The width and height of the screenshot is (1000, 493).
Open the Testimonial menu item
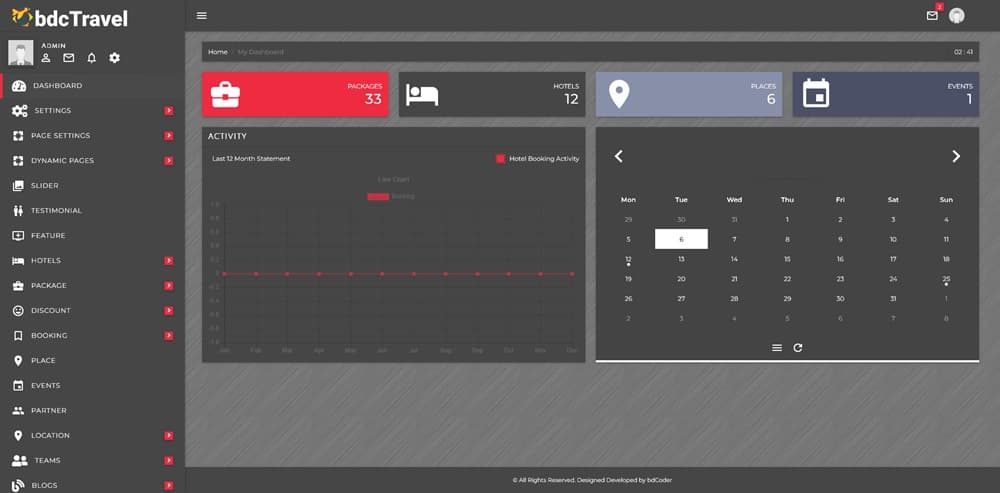click(56, 211)
